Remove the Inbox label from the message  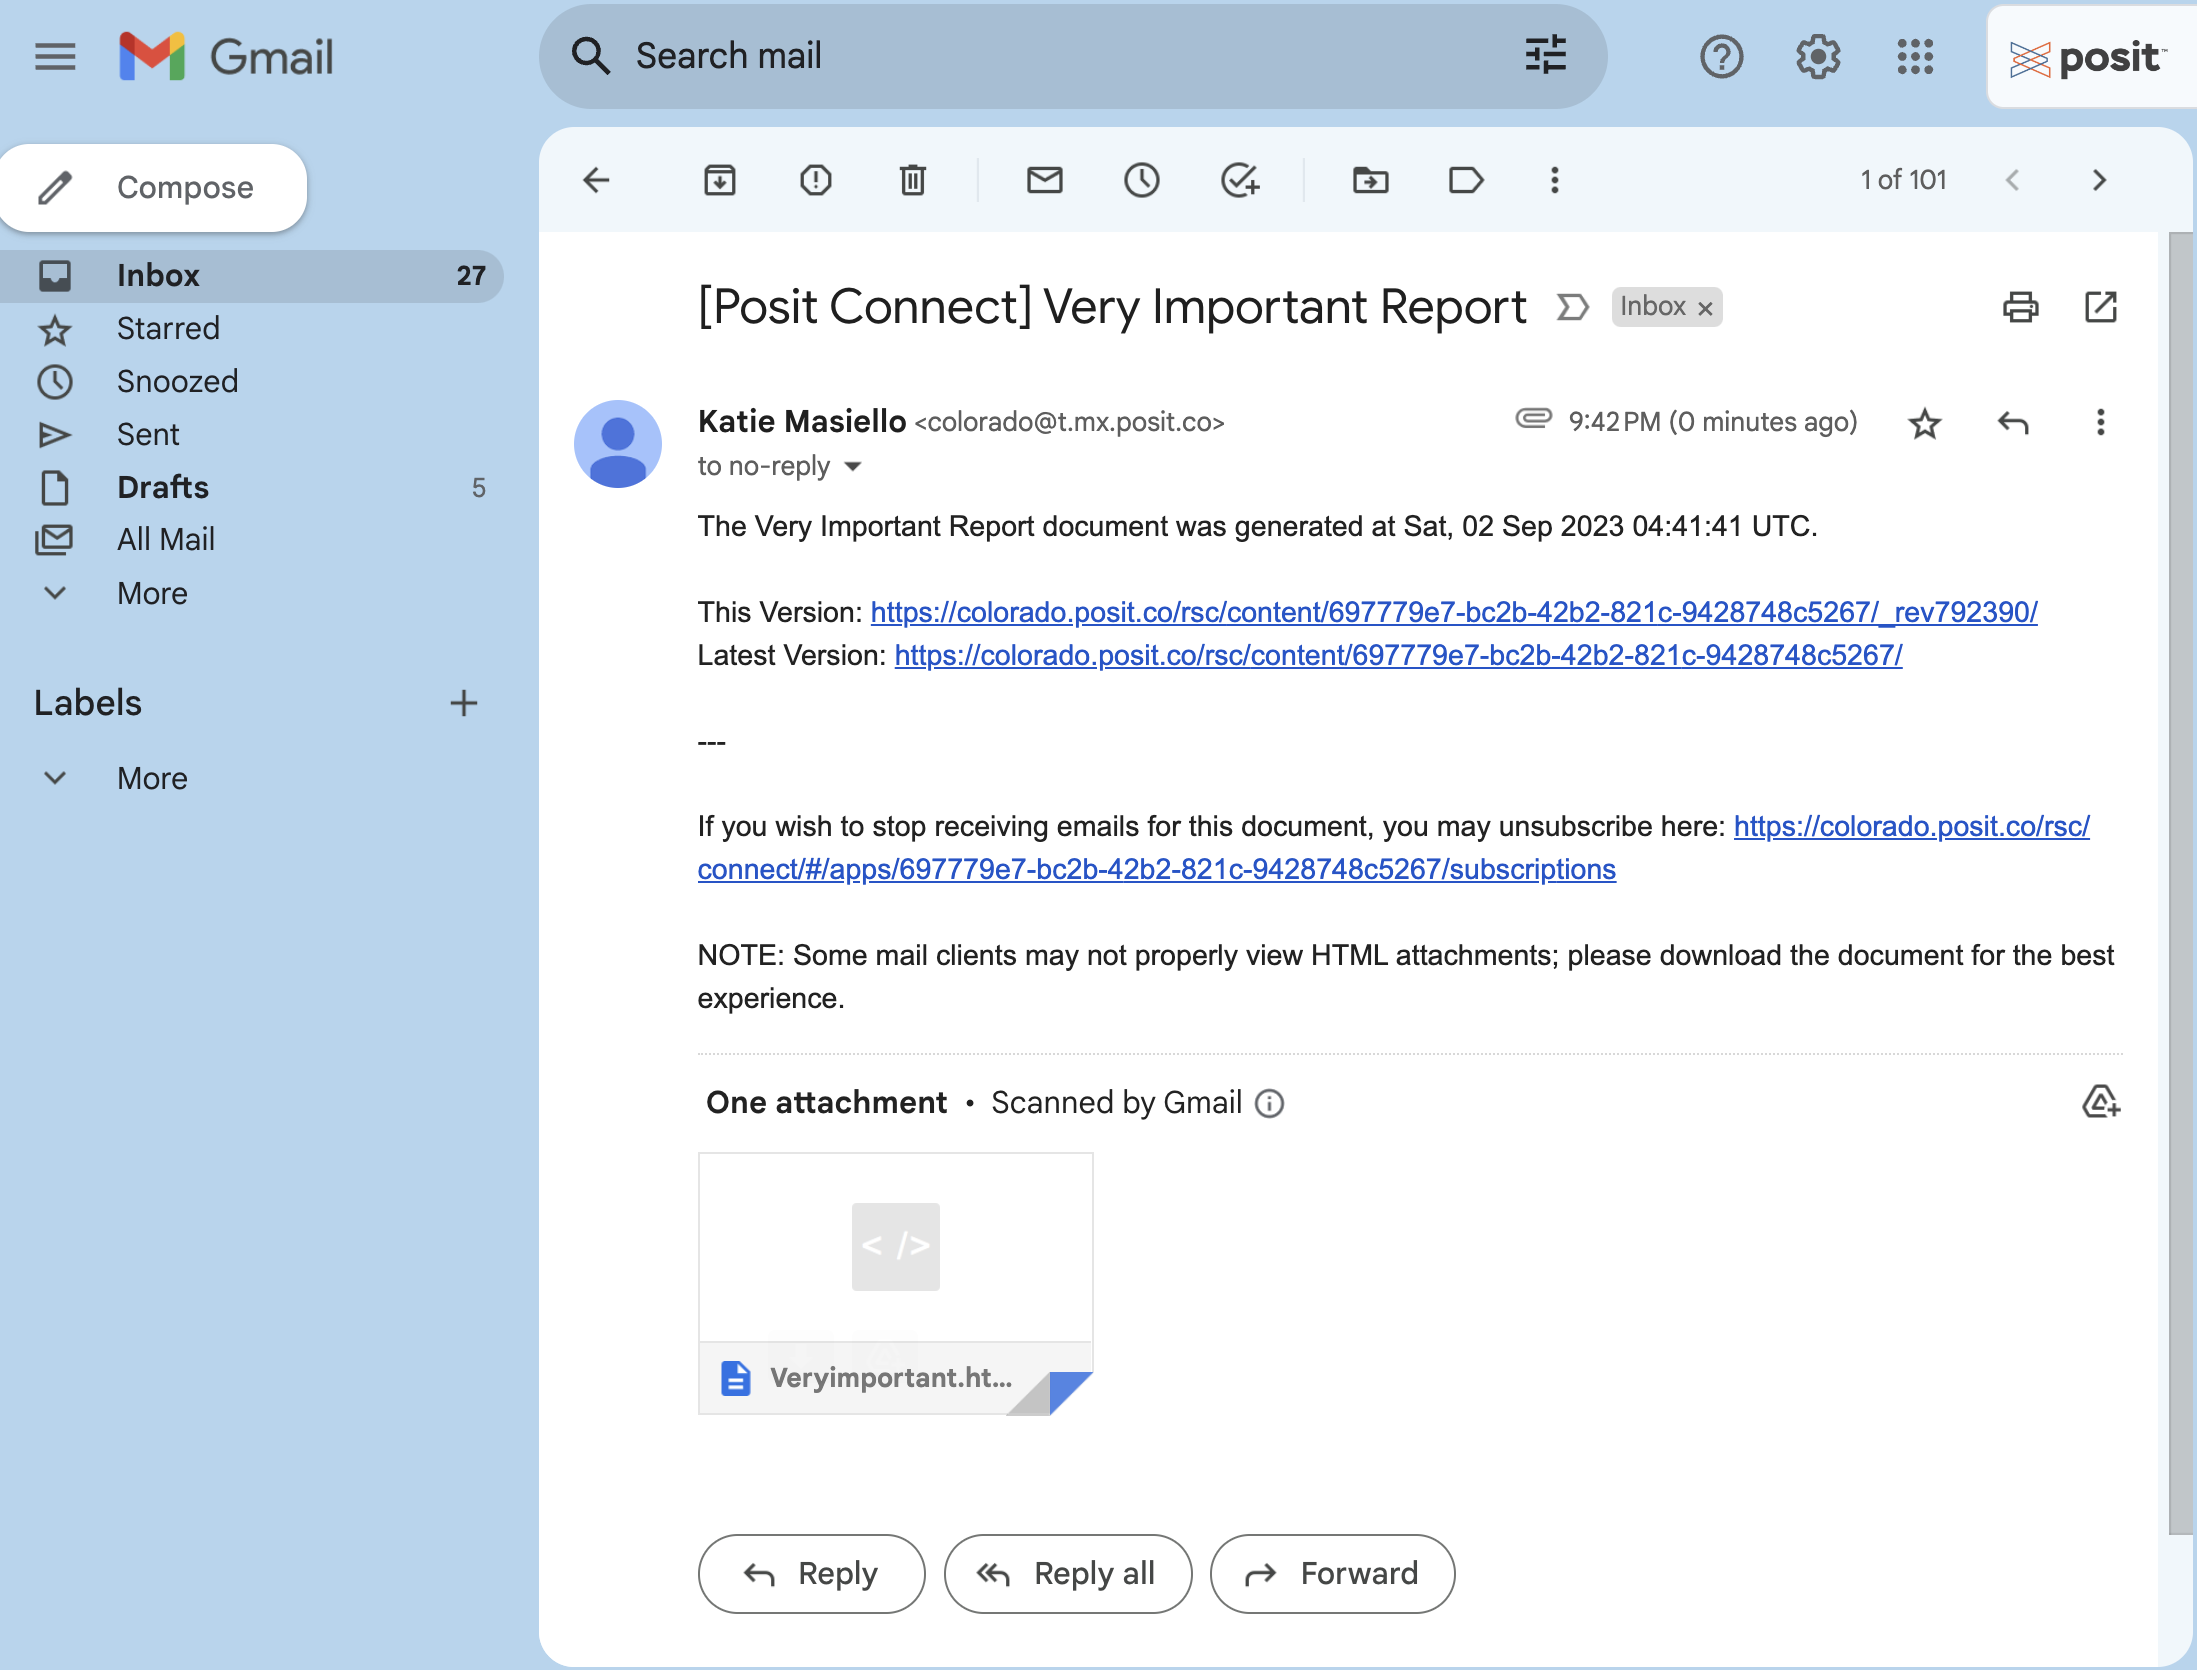click(x=1705, y=308)
